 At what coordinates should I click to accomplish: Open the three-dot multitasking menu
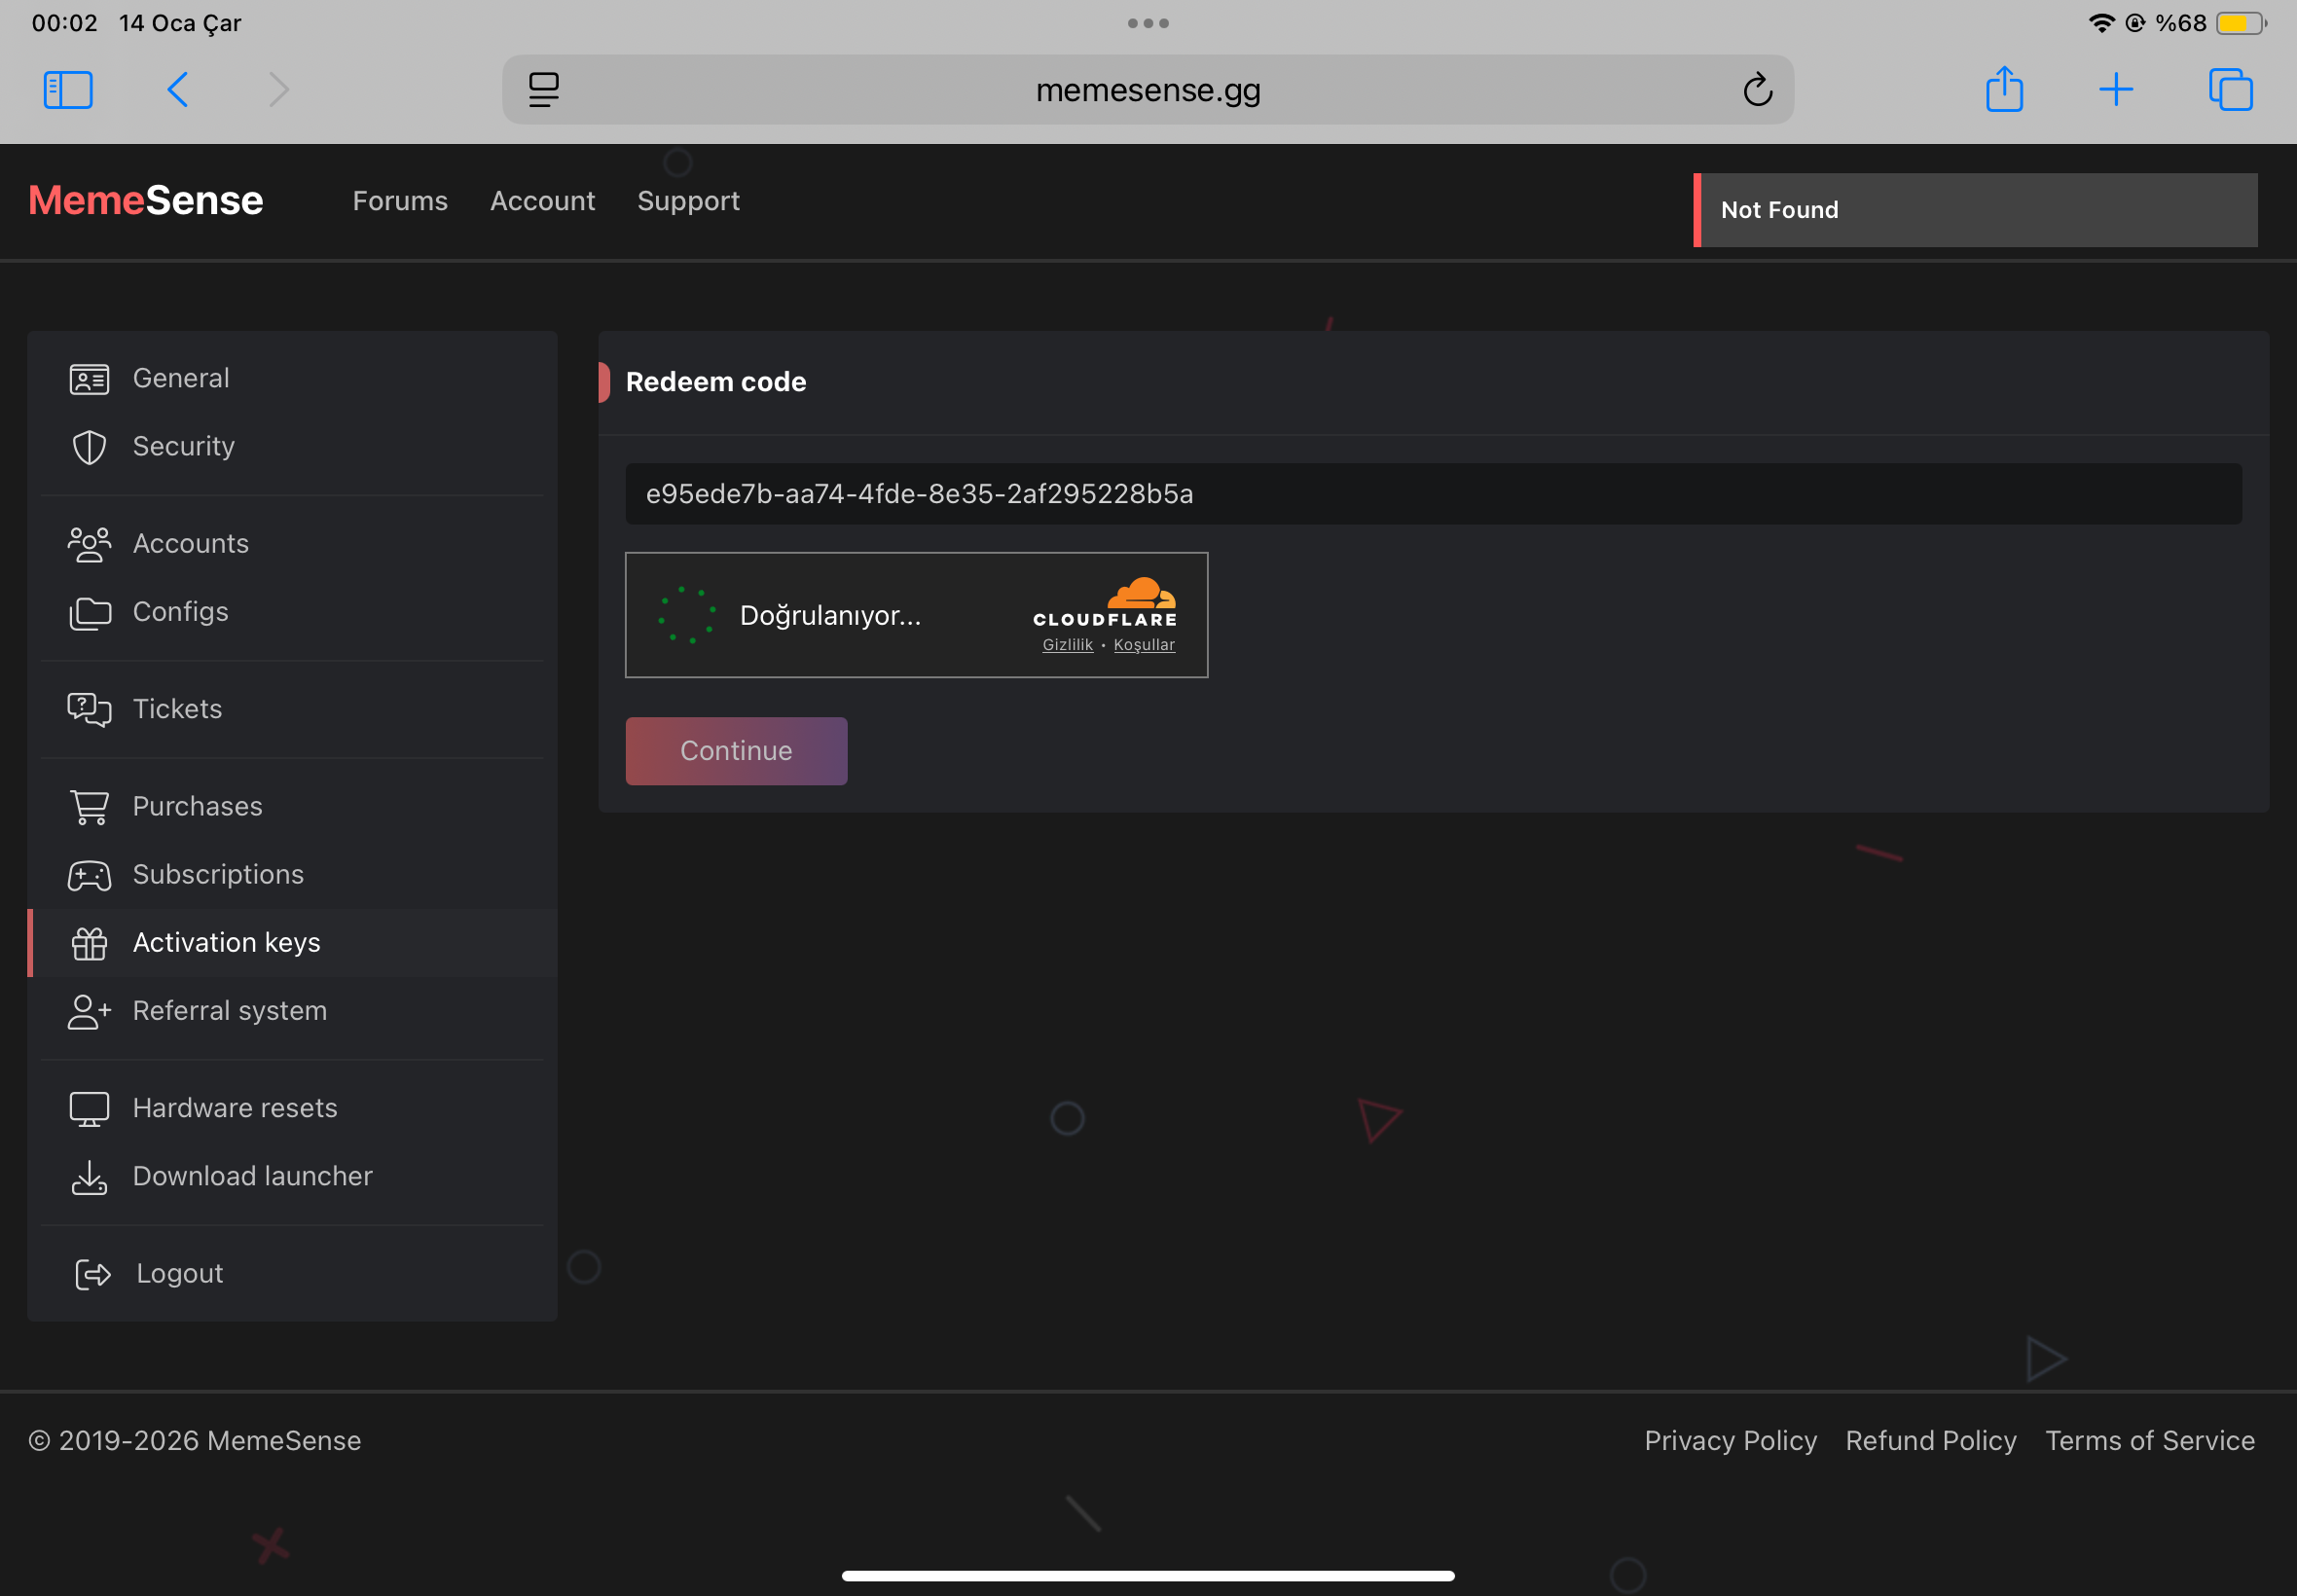pos(1148,23)
